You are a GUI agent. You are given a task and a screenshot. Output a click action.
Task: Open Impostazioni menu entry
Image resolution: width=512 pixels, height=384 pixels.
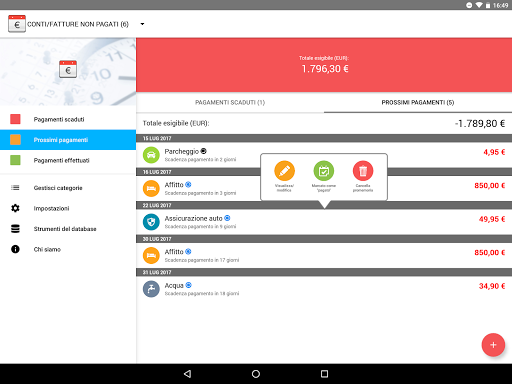[x=68, y=208]
